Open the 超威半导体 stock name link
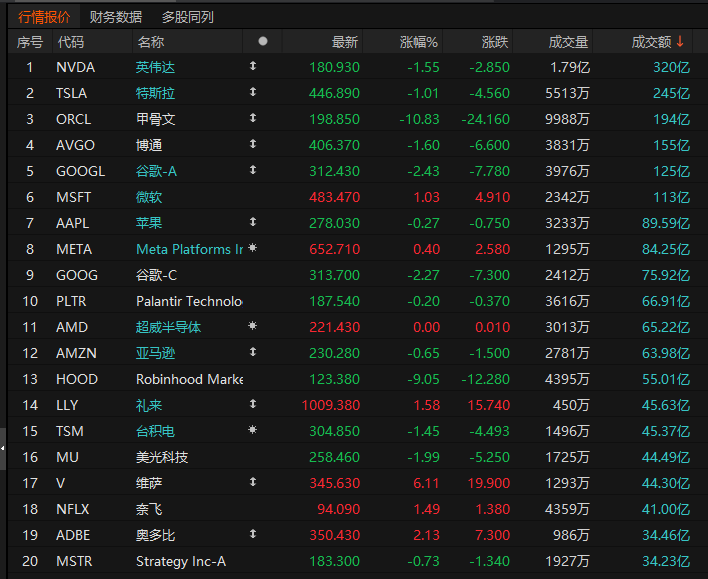708x579 pixels. (x=168, y=327)
